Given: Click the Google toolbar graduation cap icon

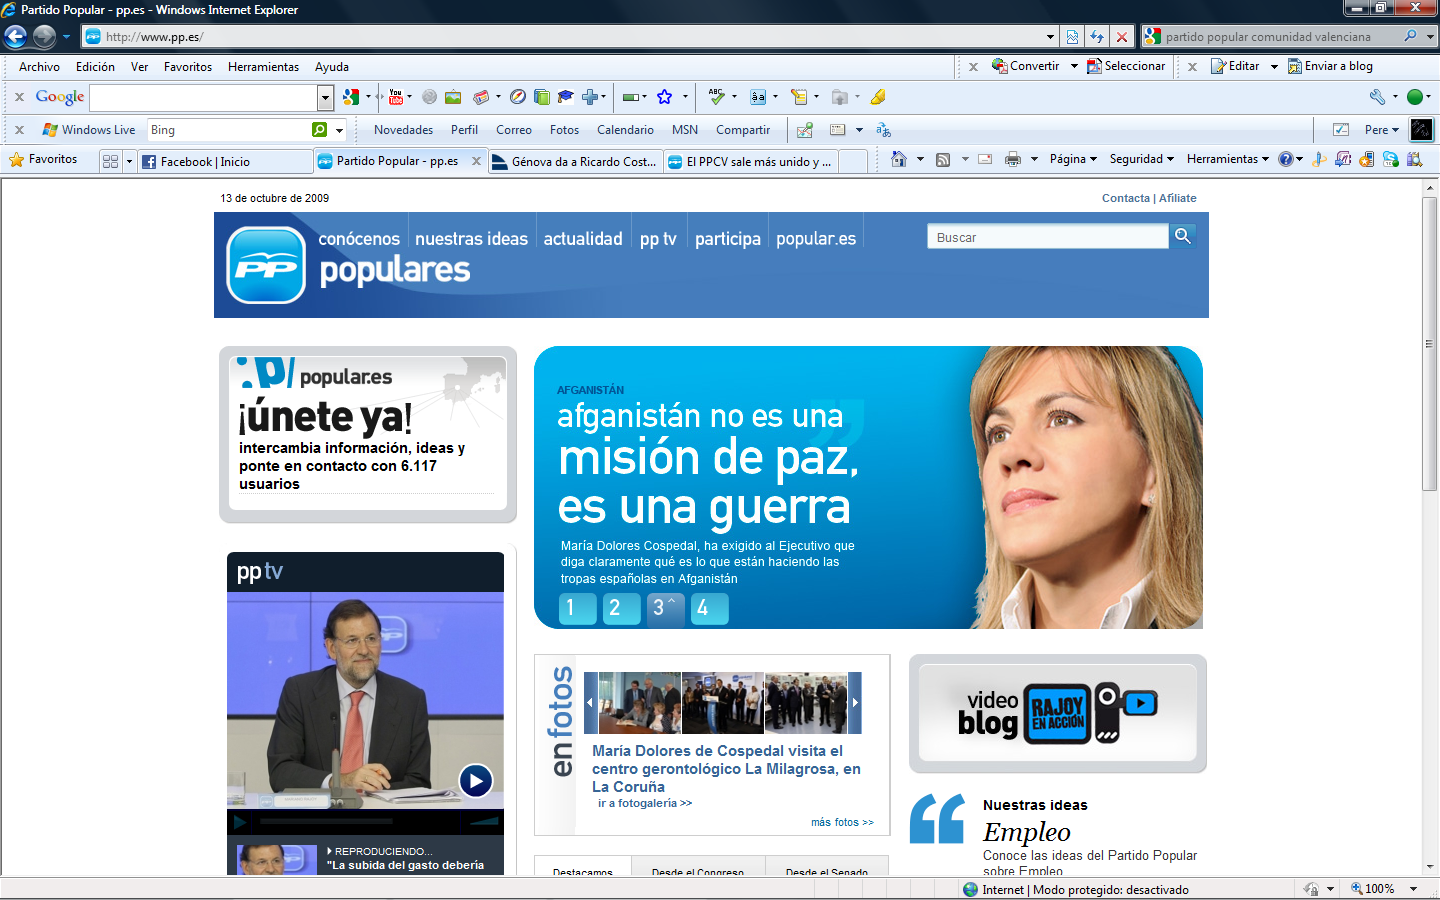Looking at the screenshot, I should coord(565,97).
